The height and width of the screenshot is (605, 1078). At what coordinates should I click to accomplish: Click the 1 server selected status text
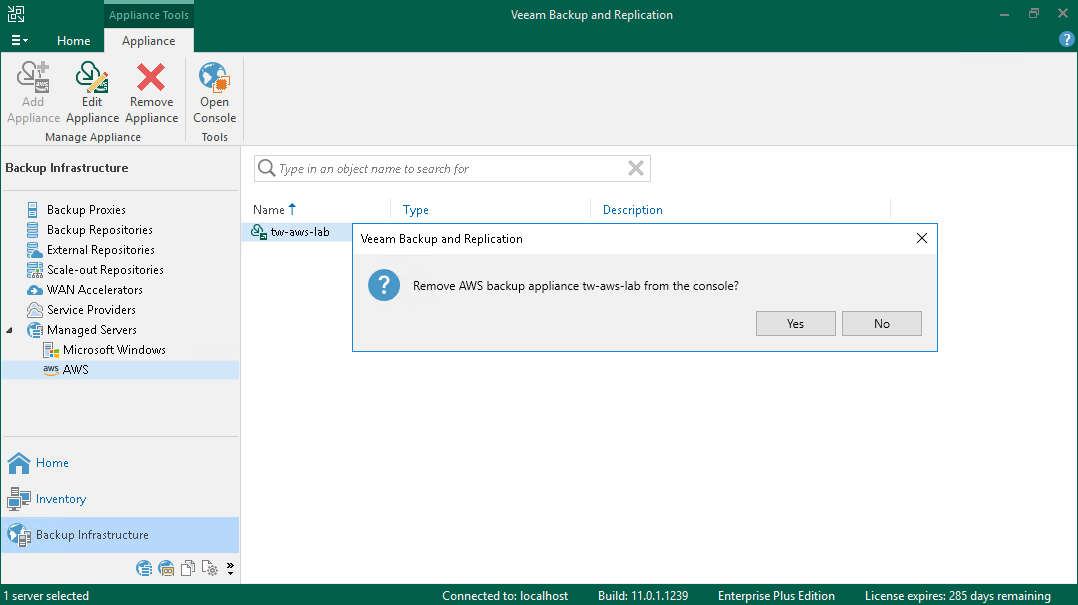pyautogui.click(x=46, y=595)
